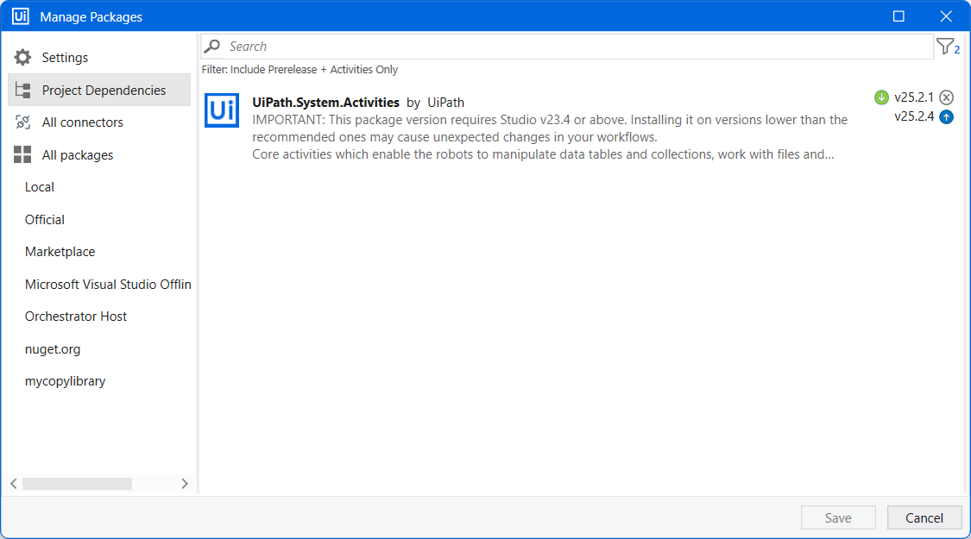Click into the Search packages field
This screenshot has width=971, height=539.
[x=567, y=46]
